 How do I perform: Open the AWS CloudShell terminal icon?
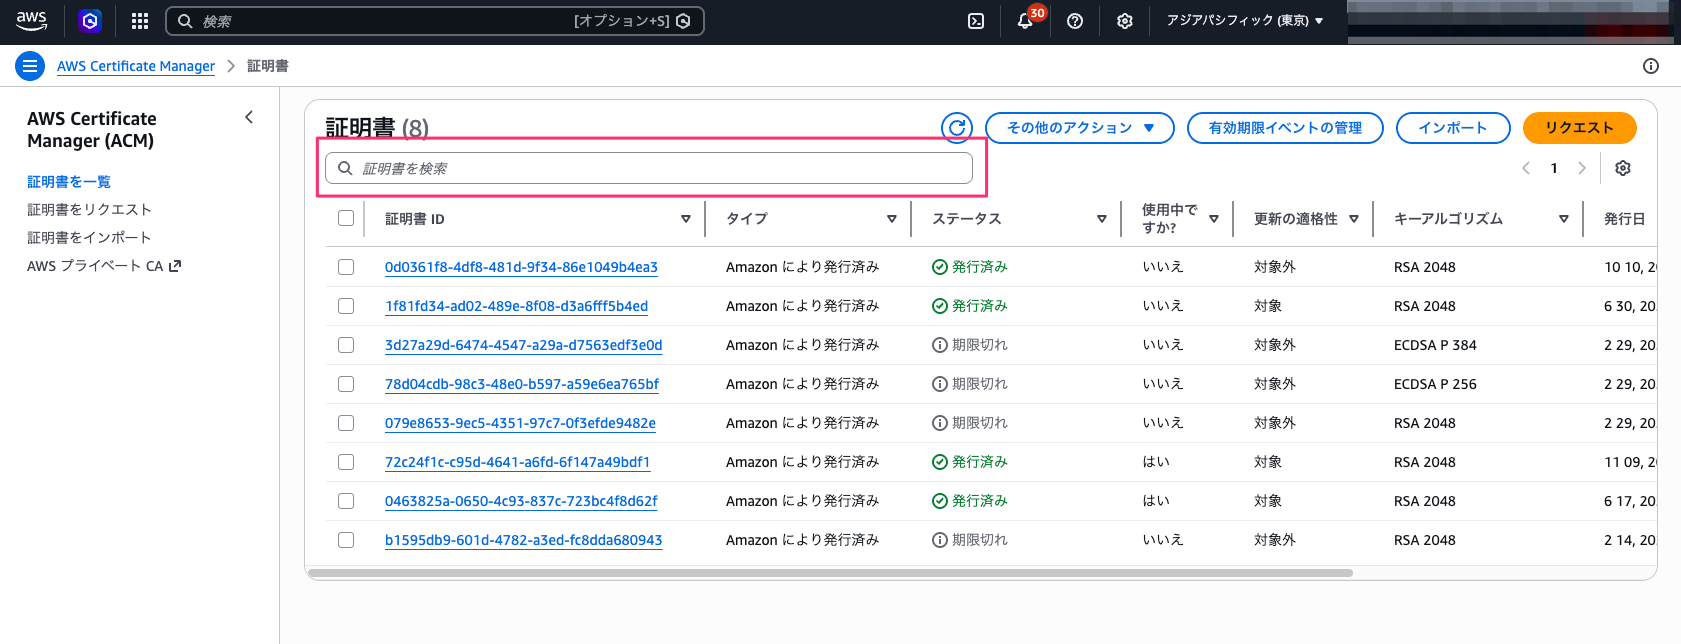click(976, 21)
